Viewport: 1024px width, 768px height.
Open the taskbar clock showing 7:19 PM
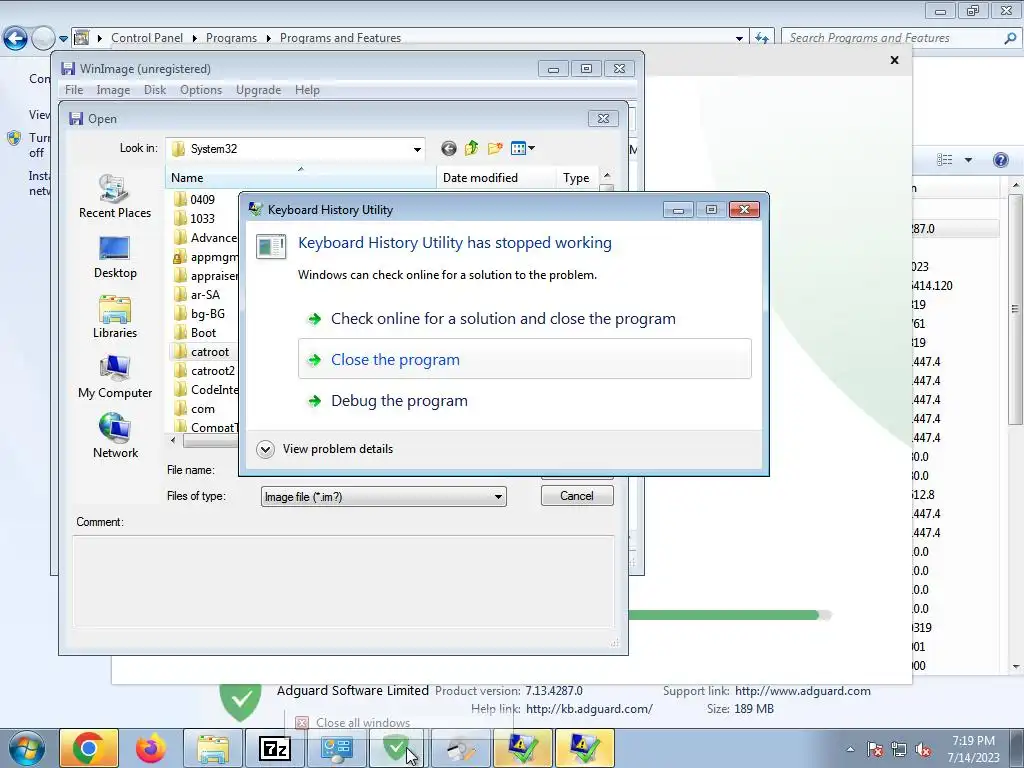click(973, 749)
